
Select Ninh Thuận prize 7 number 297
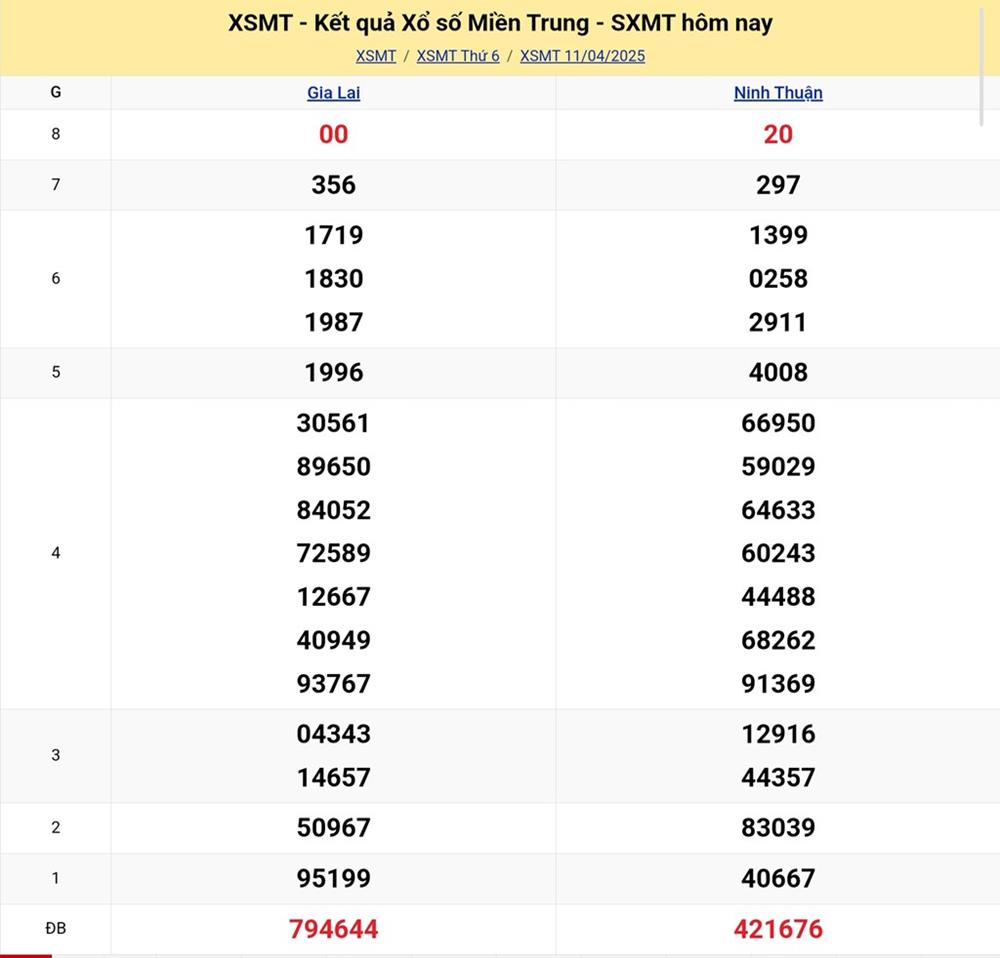coord(778,185)
